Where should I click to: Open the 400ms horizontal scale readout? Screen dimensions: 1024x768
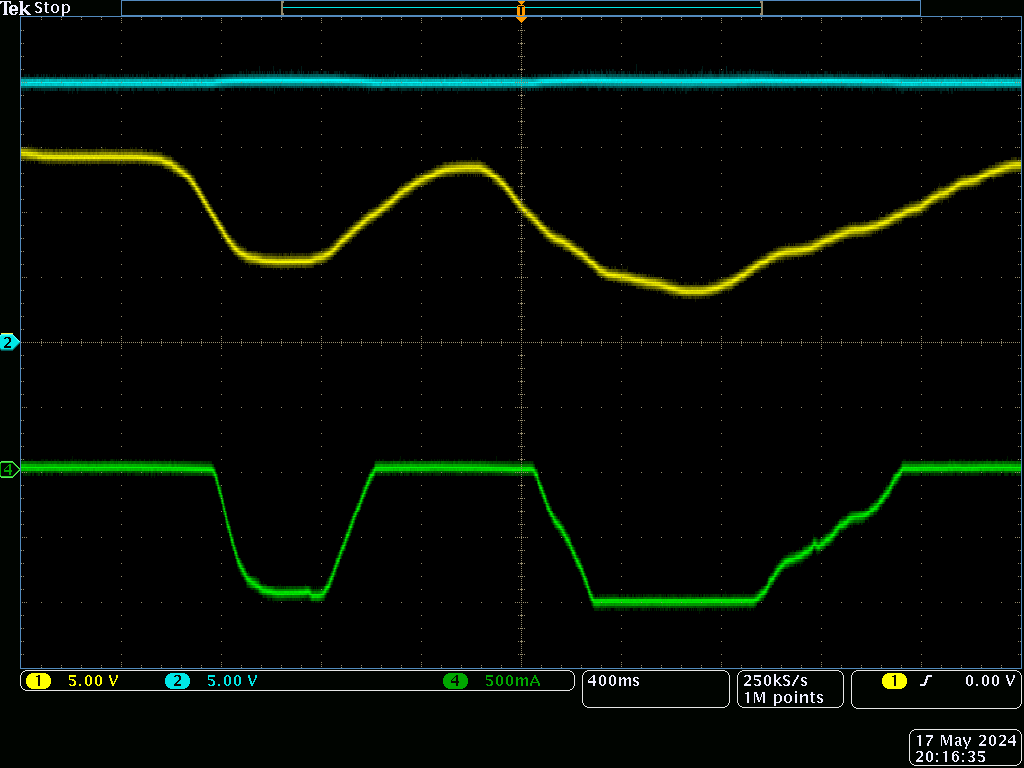point(614,682)
